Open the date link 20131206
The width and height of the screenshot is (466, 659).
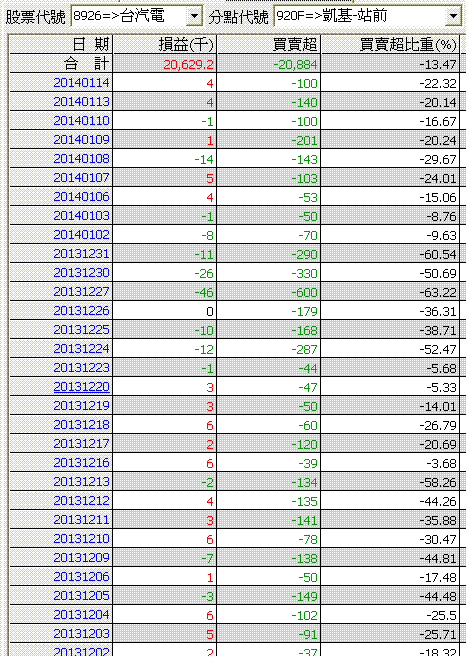tap(82, 577)
